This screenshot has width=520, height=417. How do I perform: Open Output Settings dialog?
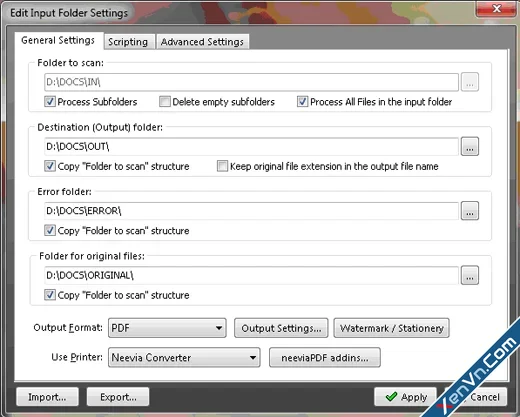[281, 328]
